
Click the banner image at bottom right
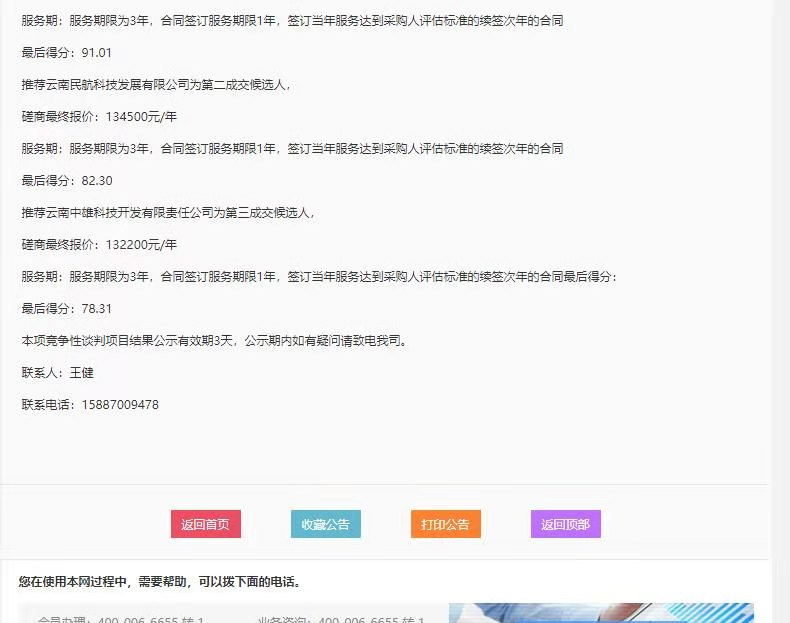tap(600, 613)
